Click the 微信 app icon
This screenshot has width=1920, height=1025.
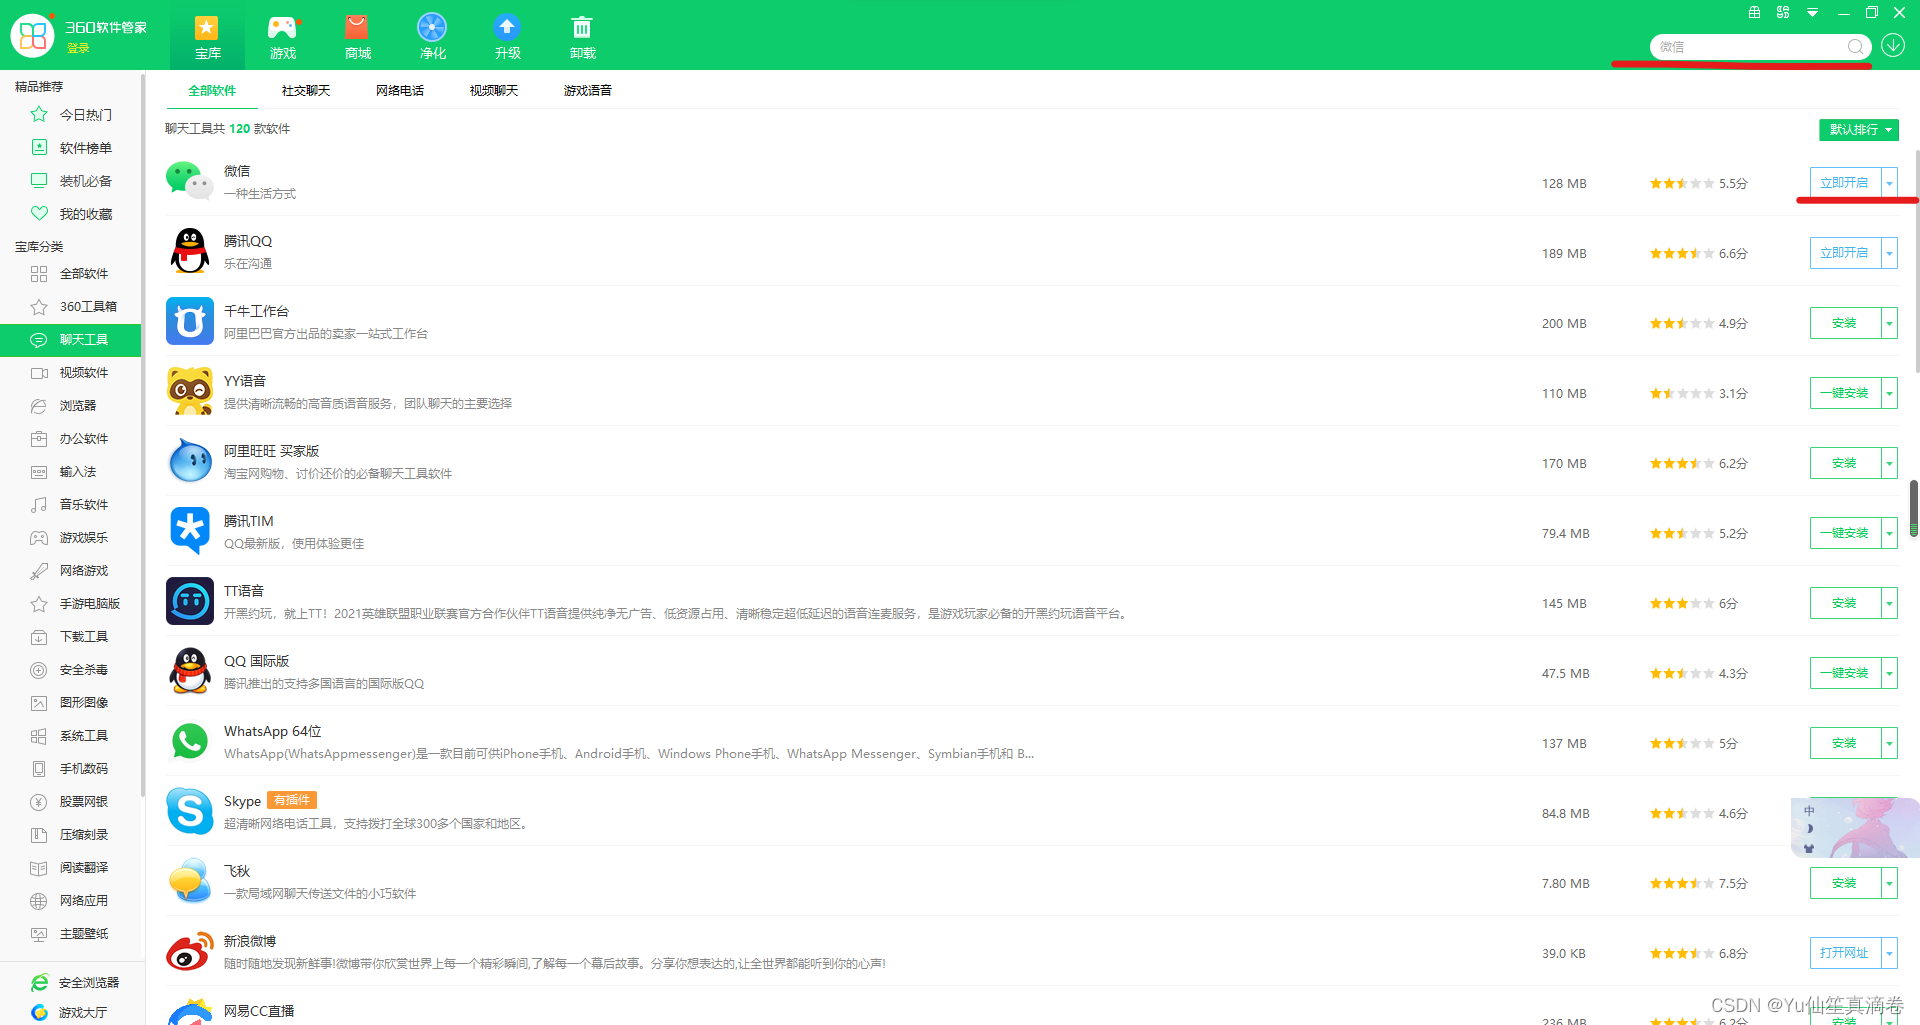click(x=189, y=181)
